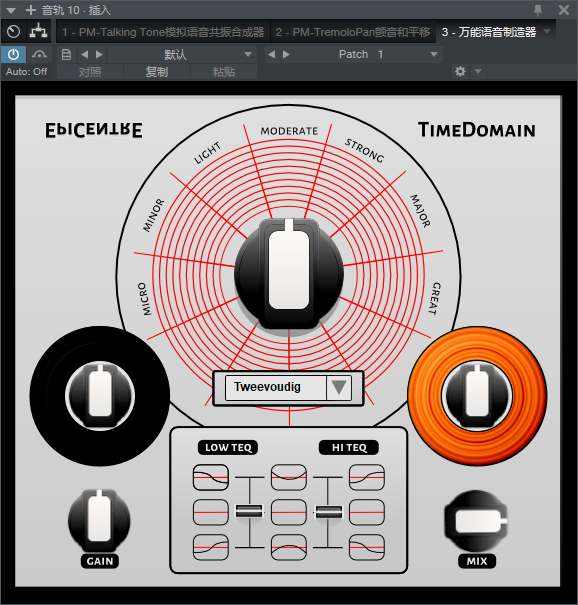Screen dimensions: 578x605
Task: Click the GREAT label on dial
Action: click(434, 299)
